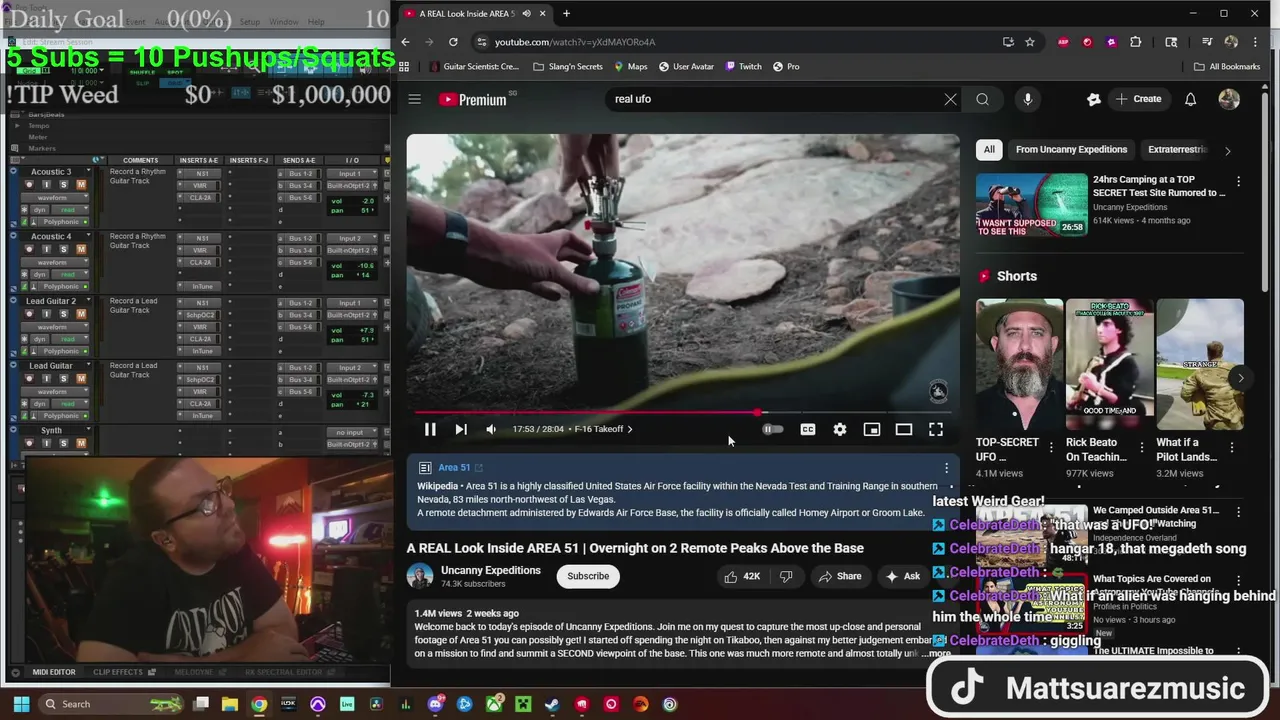The width and height of the screenshot is (1280, 720).
Task: Toggle the autoplay switch in player
Action: pyautogui.click(x=773, y=429)
